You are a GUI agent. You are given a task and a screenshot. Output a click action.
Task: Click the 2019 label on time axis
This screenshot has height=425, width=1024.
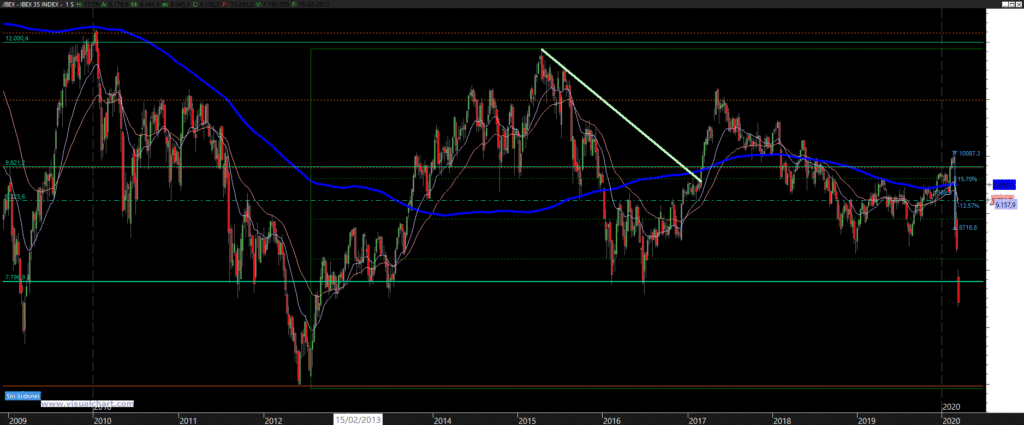[x=867, y=420]
